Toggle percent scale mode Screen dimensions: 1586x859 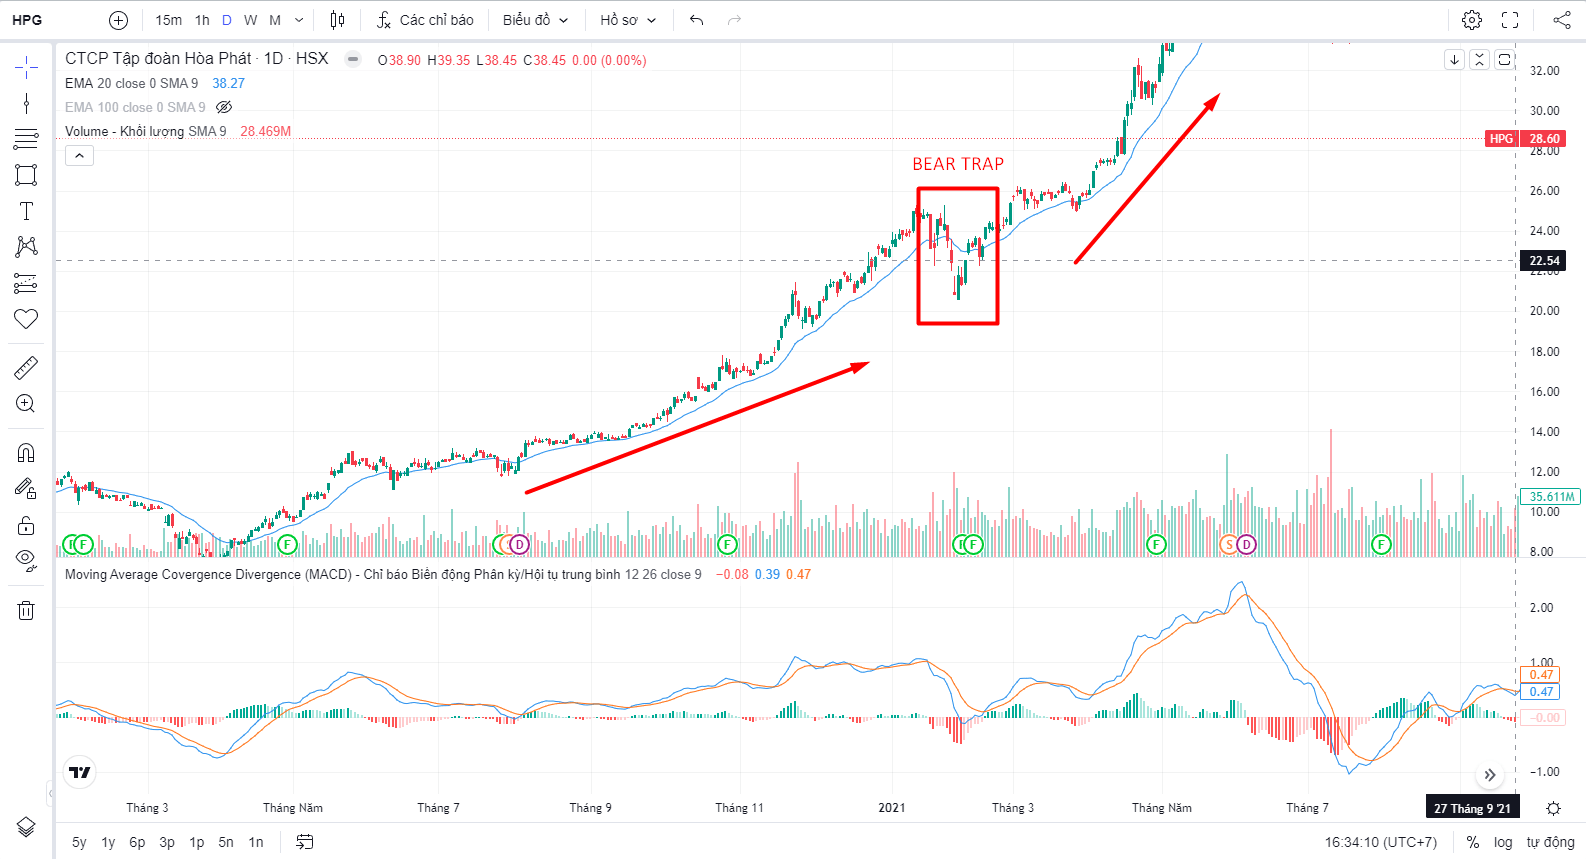coord(1473,842)
